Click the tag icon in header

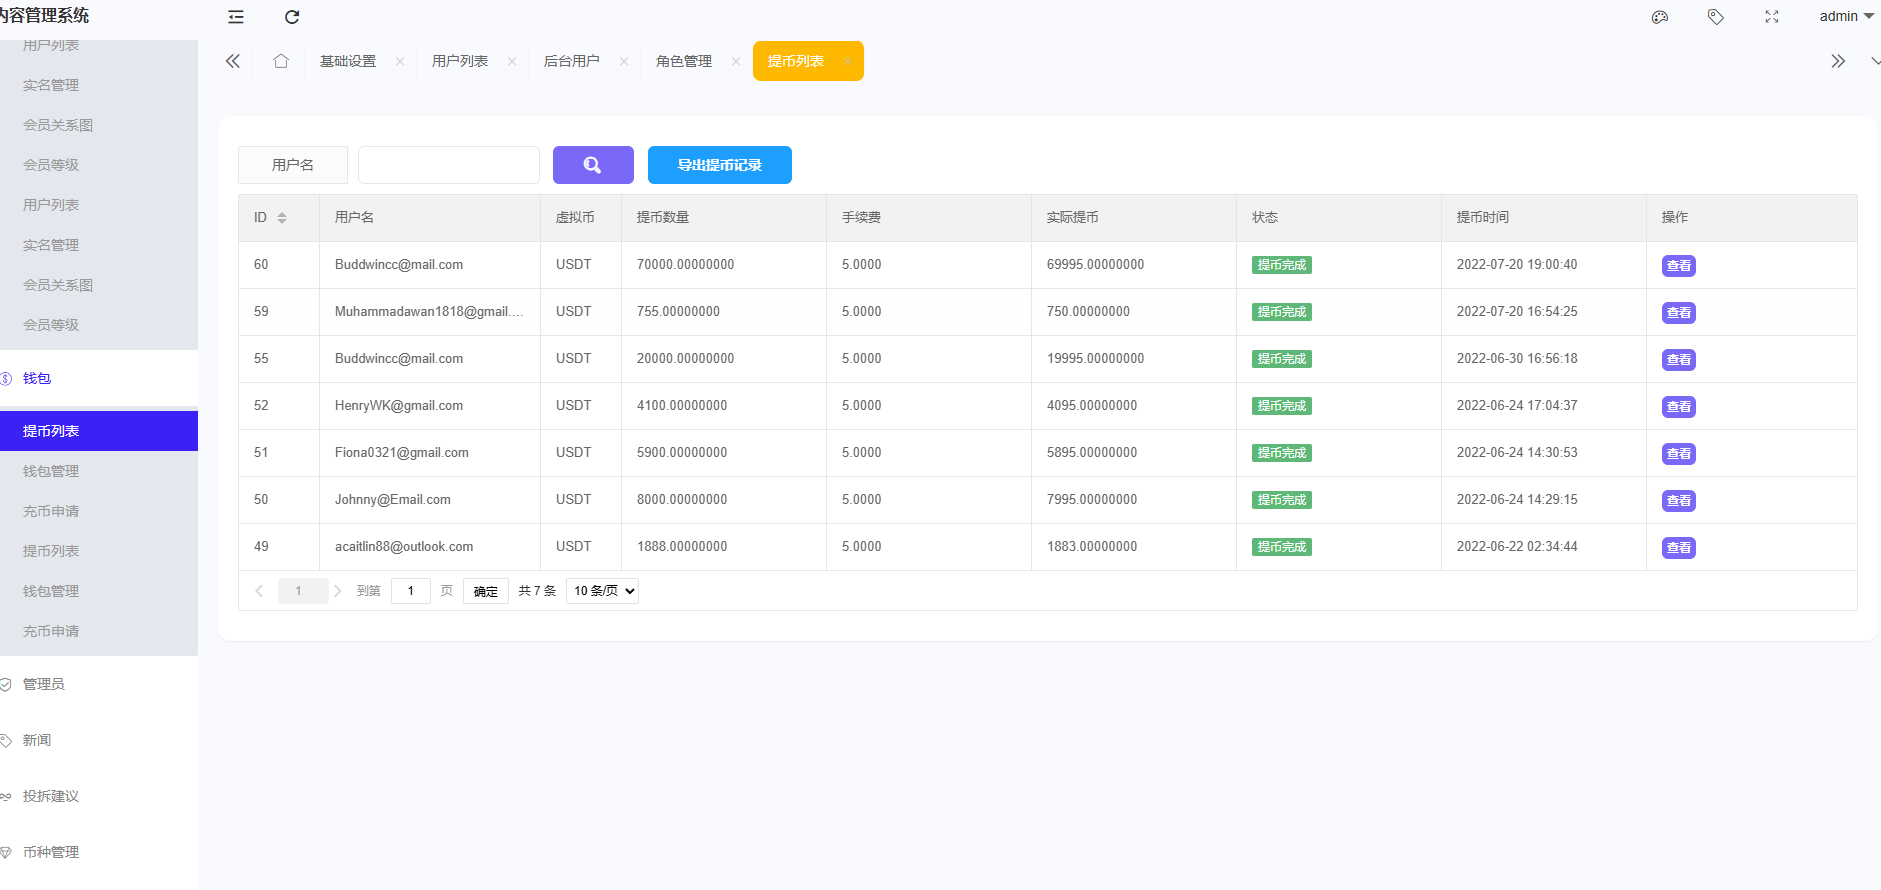coord(1716,17)
